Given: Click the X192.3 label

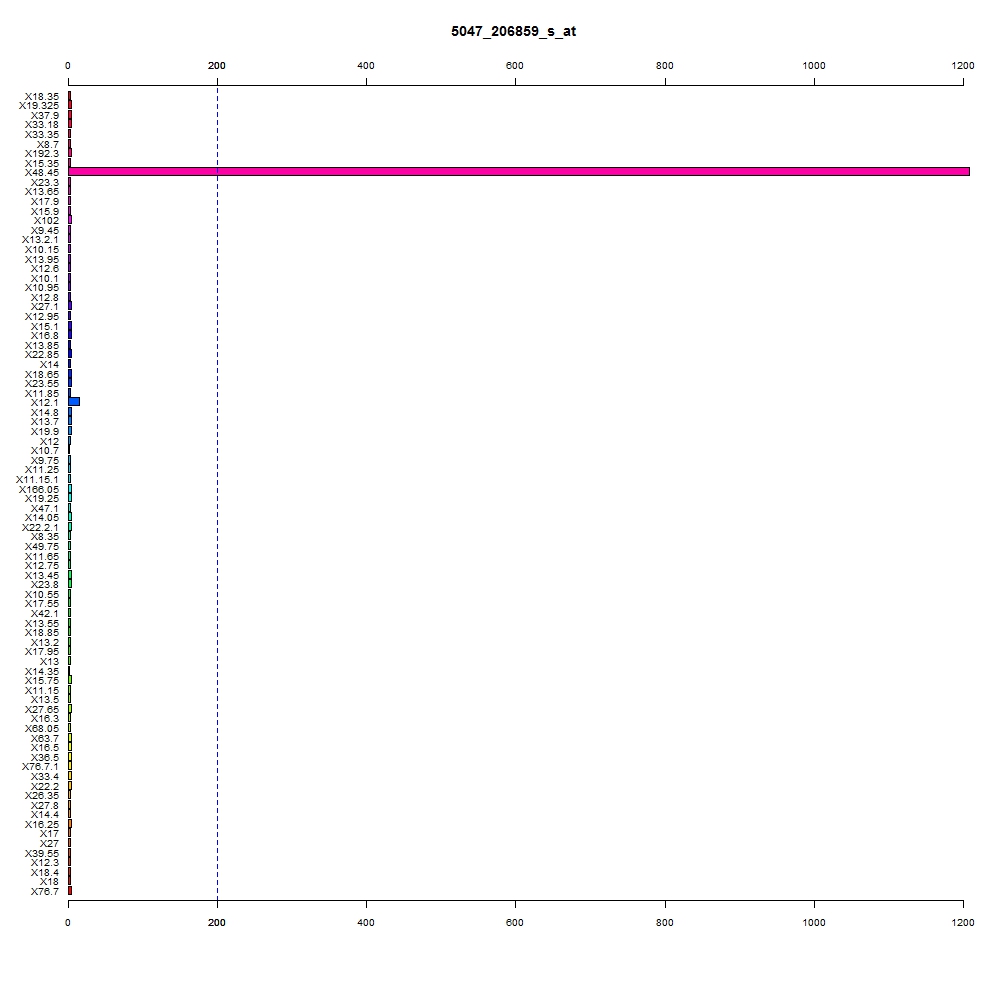Looking at the screenshot, I should click(41, 154).
